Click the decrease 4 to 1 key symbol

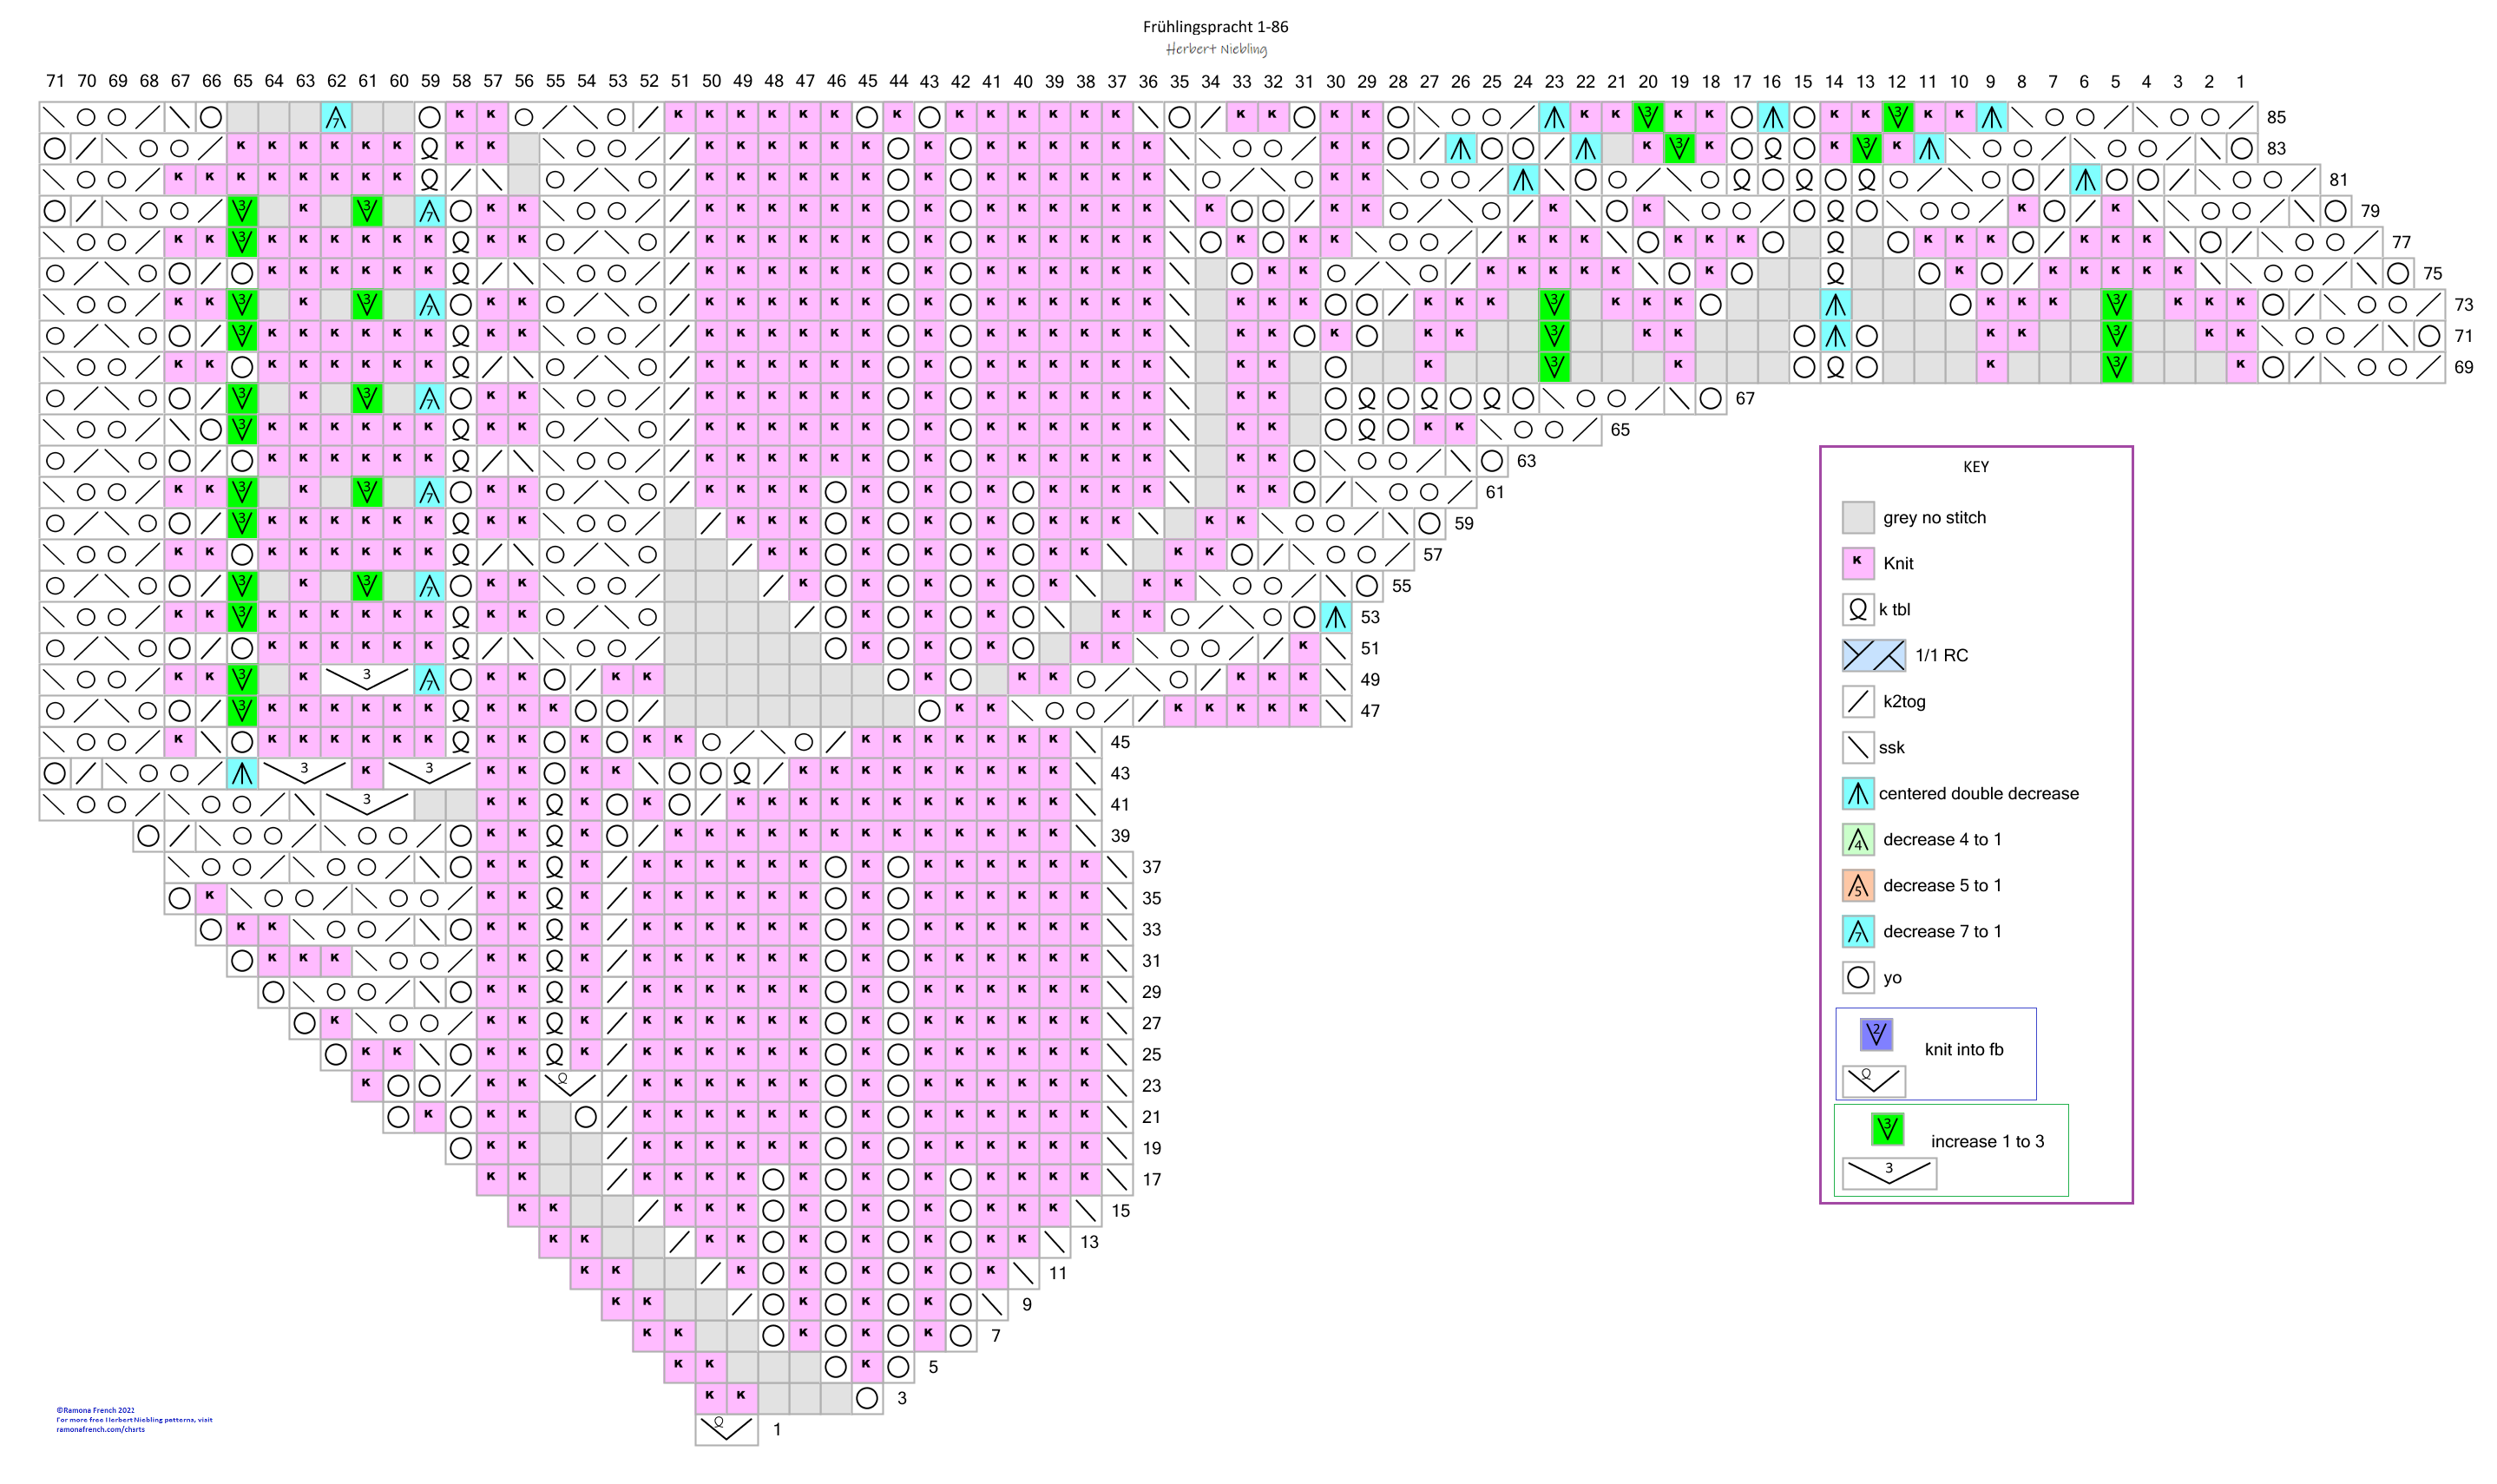(1857, 839)
